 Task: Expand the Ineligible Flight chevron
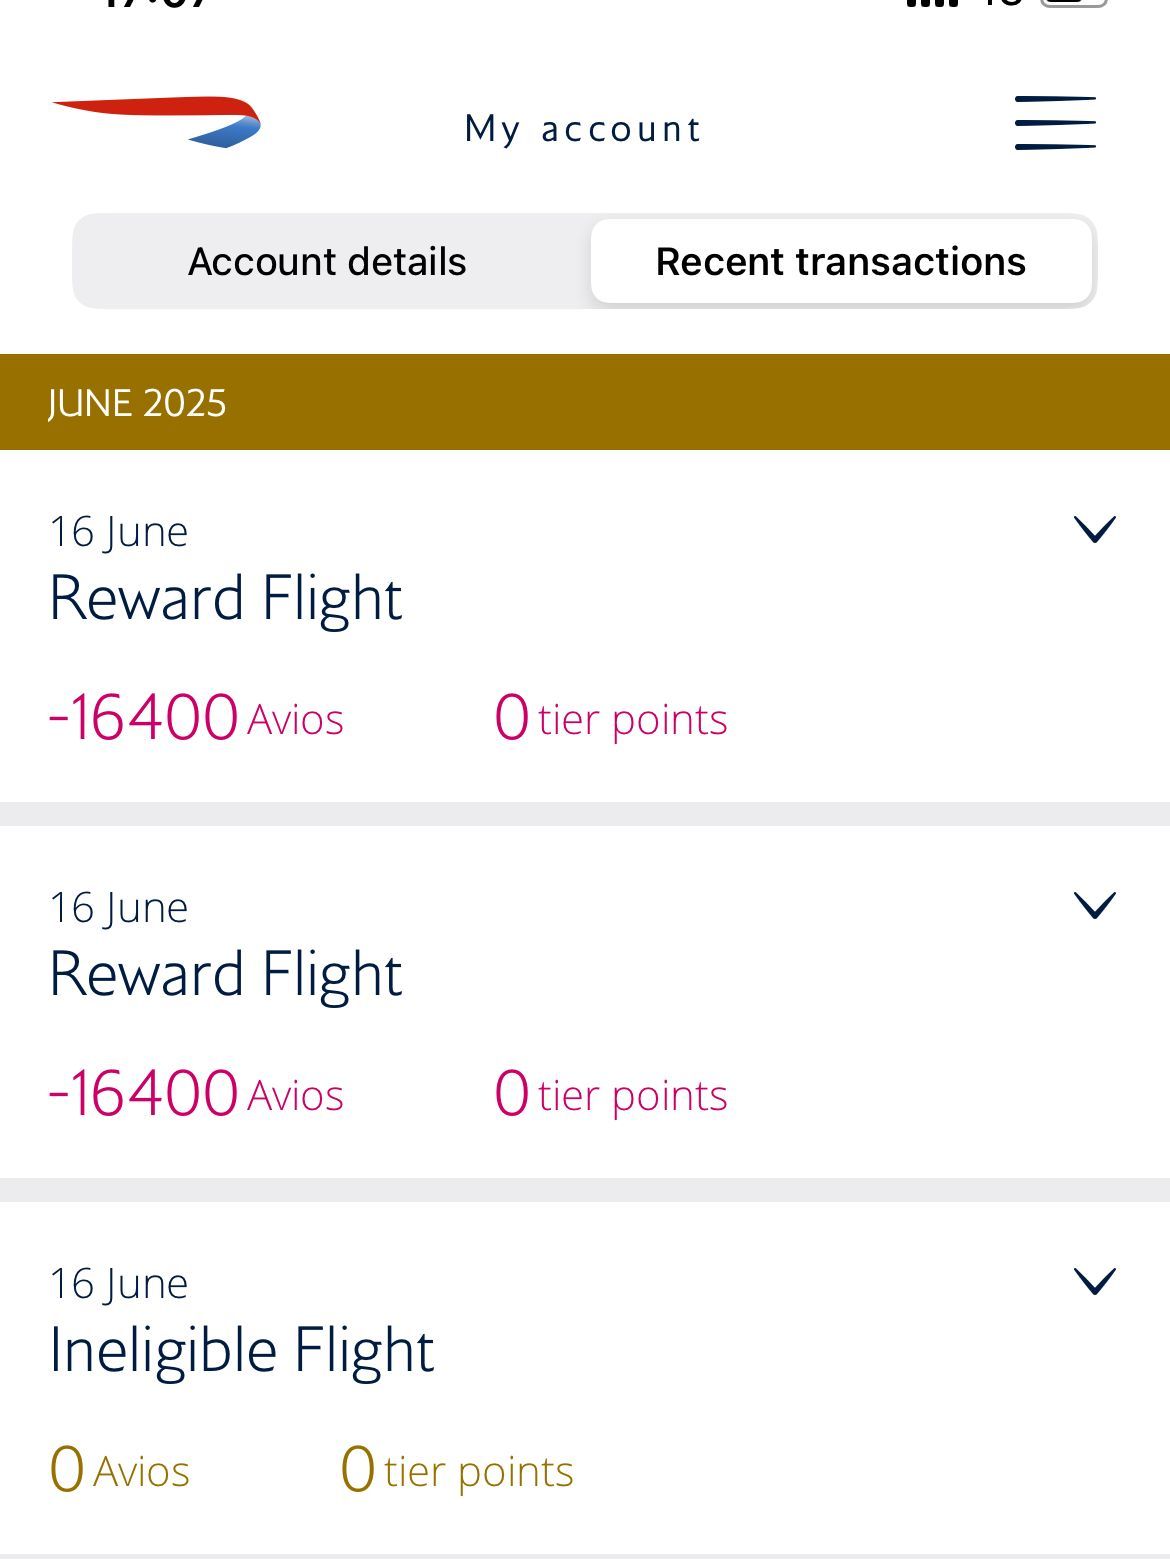point(1094,1281)
